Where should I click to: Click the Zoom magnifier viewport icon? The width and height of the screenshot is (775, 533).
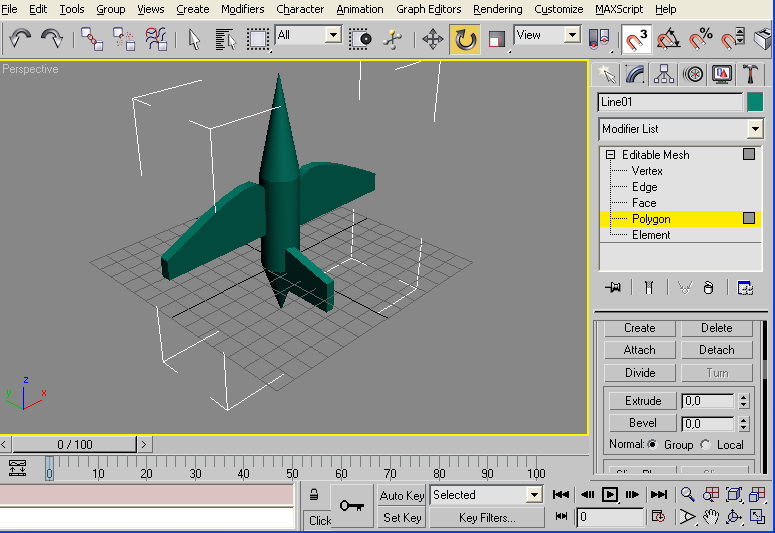click(x=687, y=494)
